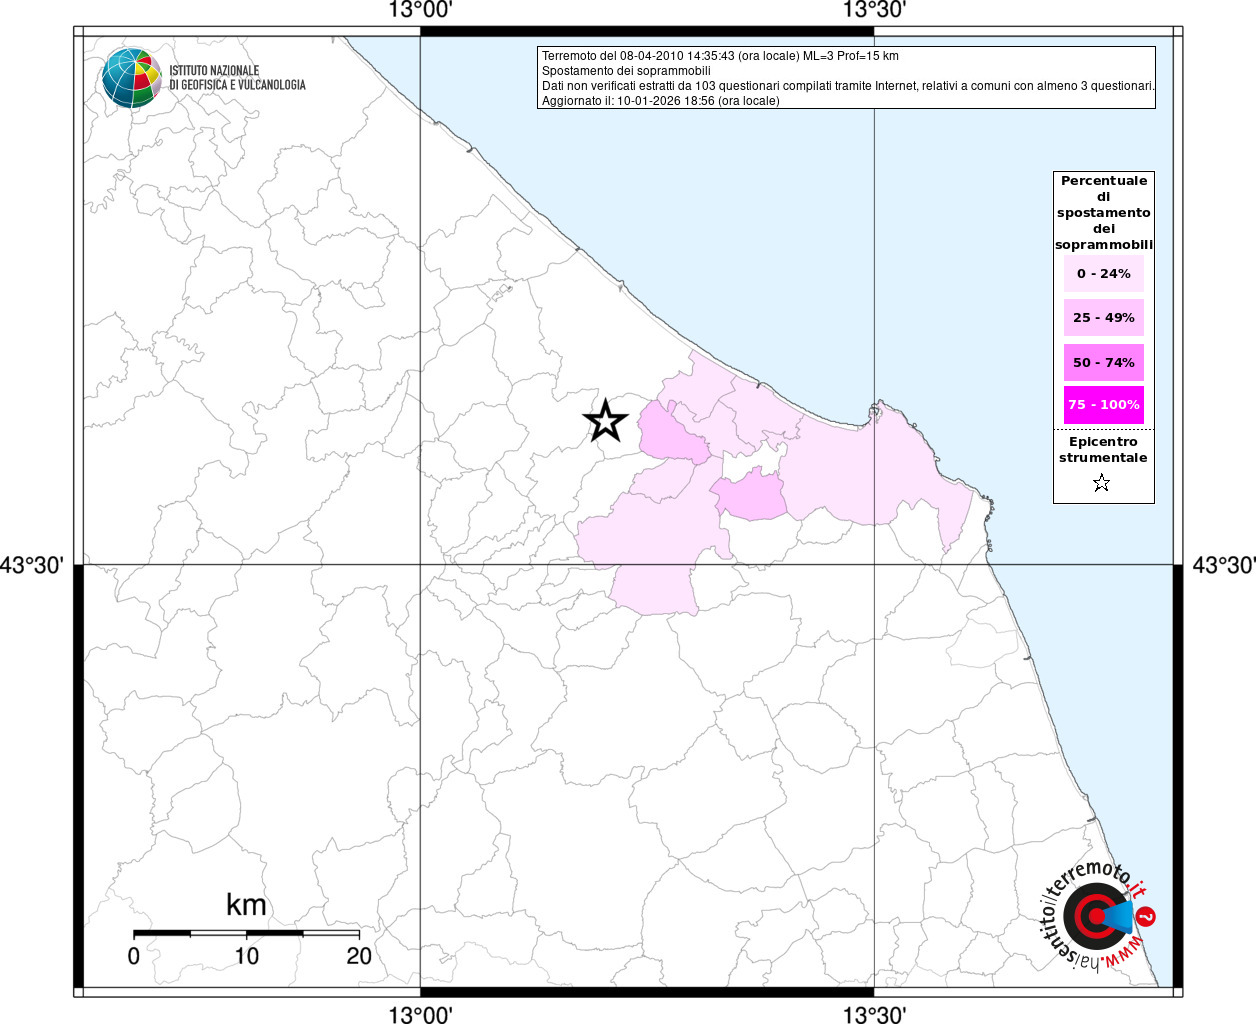Click the 'km' scale bar label
The height and width of the screenshot is (1024, 1256).
246,906
